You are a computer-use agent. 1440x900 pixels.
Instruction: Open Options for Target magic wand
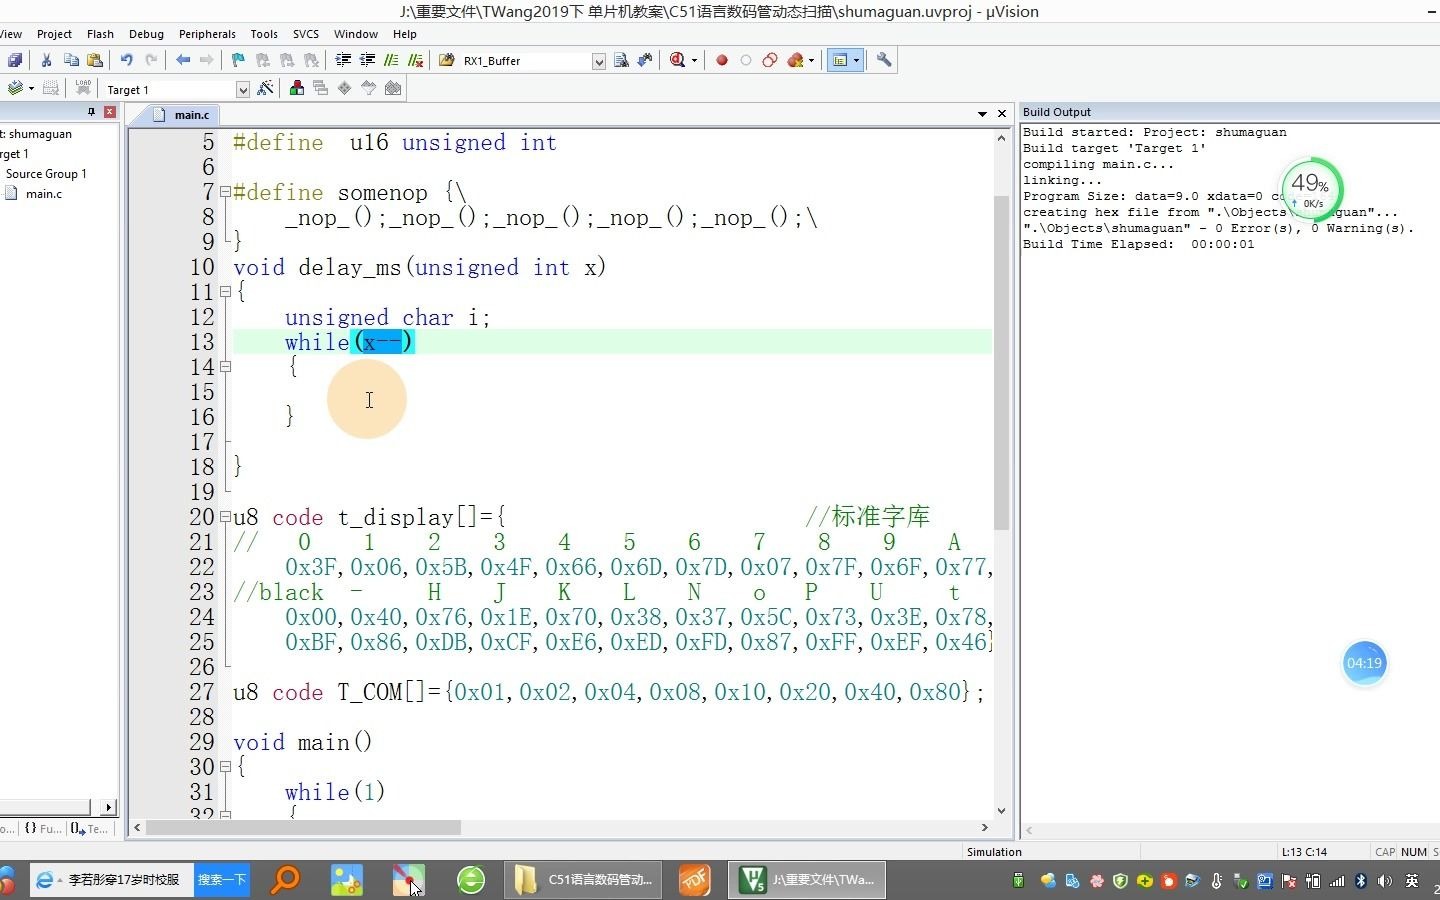[265, 88]
